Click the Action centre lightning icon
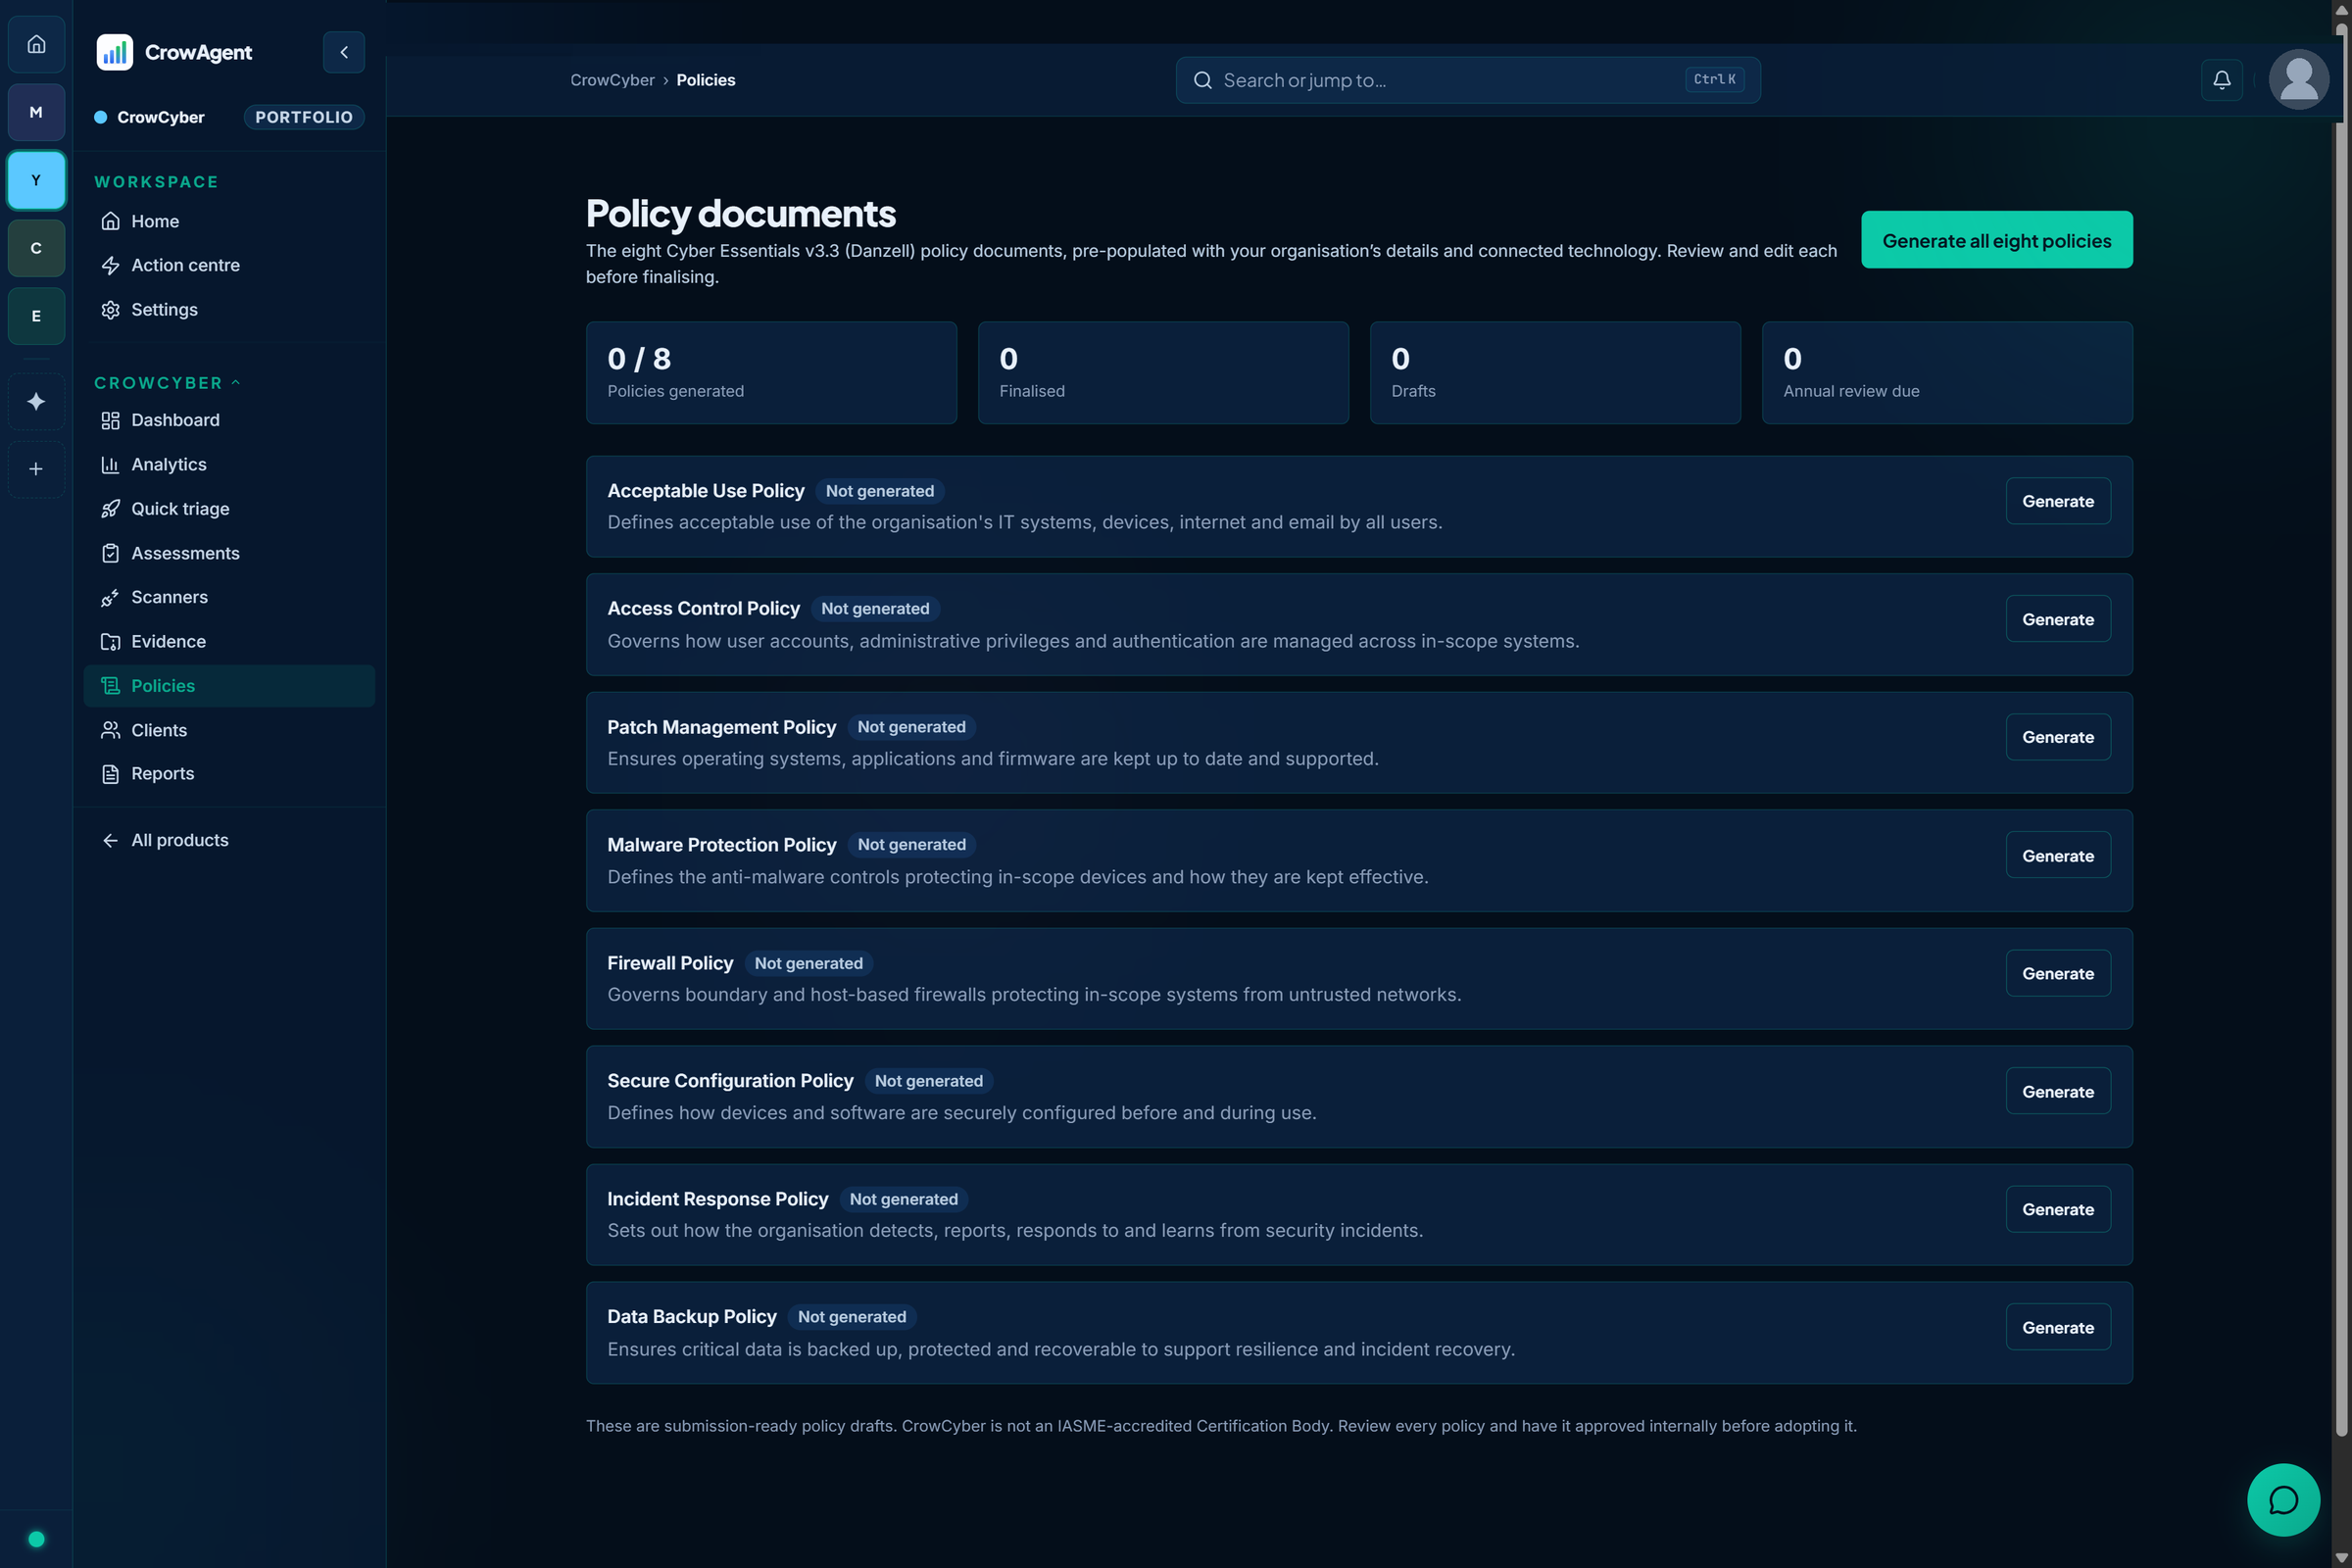Screen dimensions: 2352x1568 point(110,265)
